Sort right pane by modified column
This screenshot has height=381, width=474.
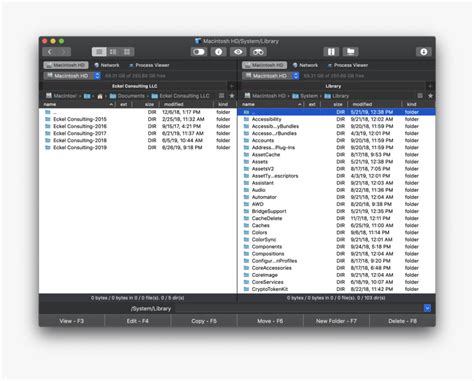[x=375, y=104]
